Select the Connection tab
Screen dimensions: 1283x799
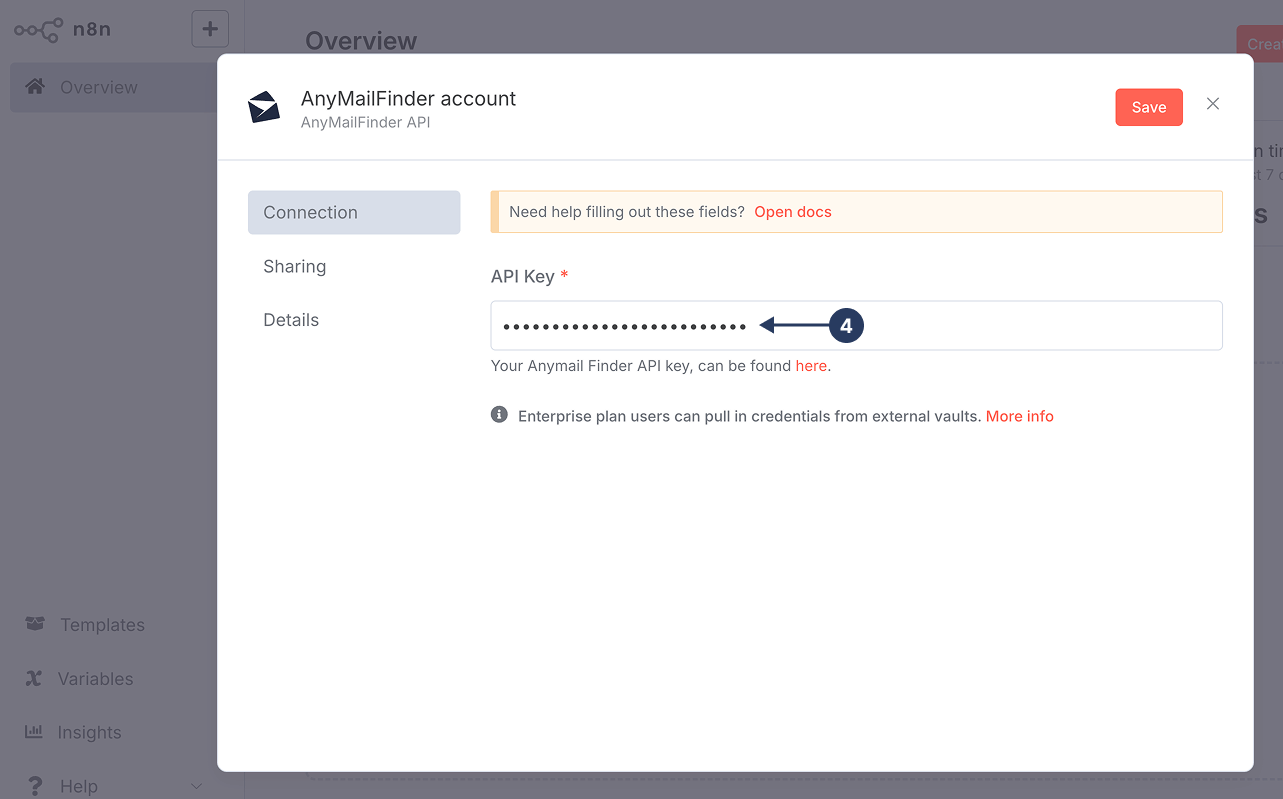tap(310, 212)
